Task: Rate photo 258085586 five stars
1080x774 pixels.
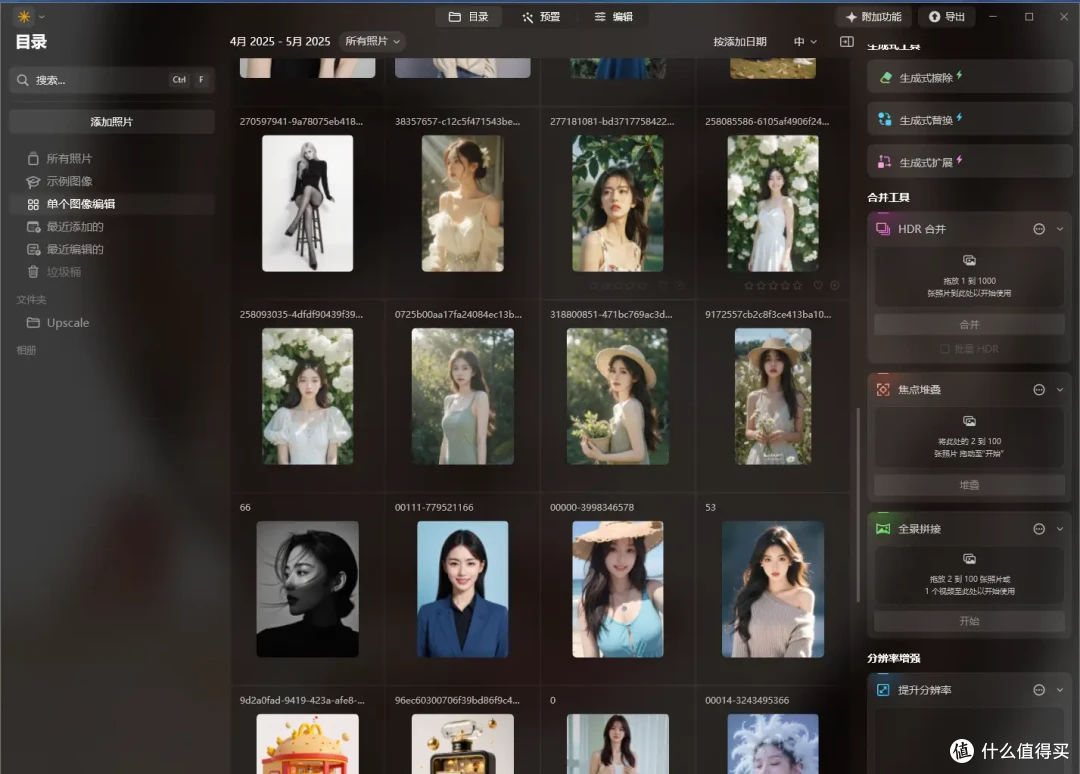Action: [798, 285]
